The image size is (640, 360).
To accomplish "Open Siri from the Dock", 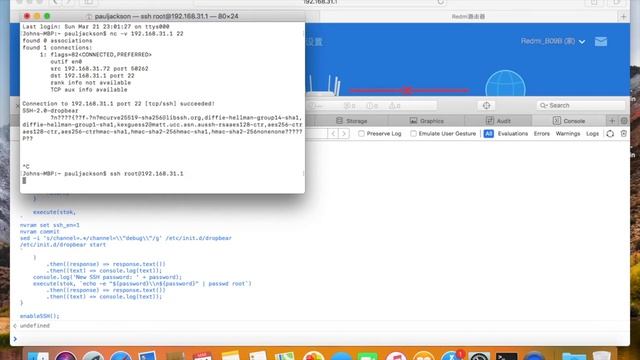I will point(66,357).
